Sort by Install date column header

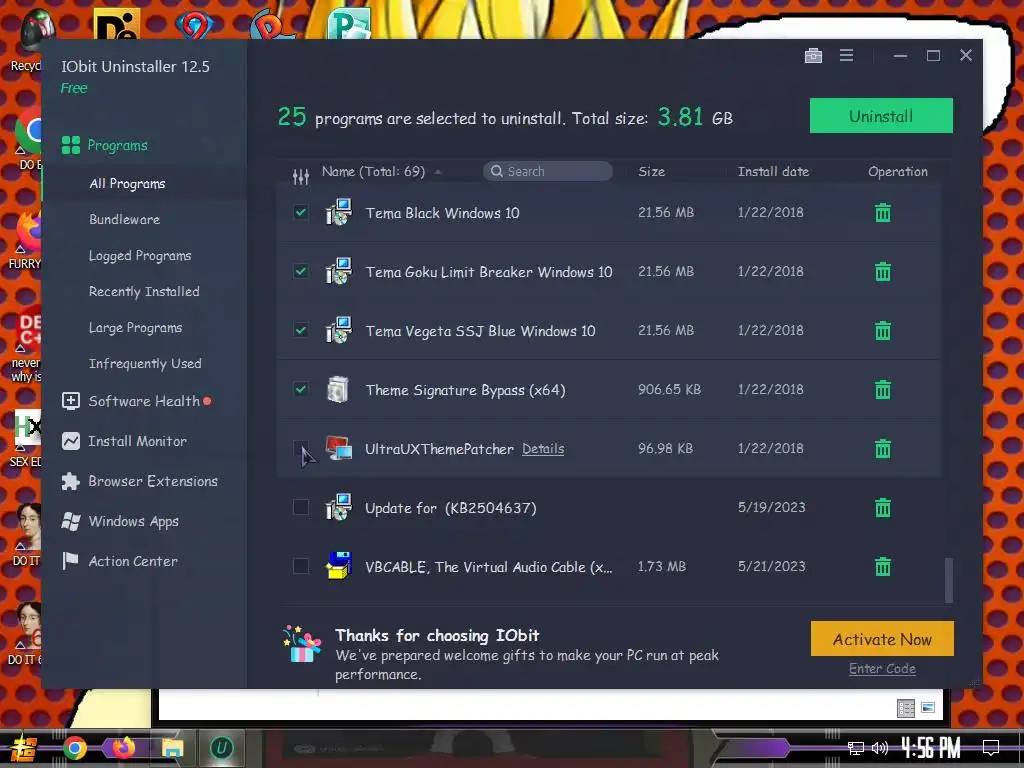[773, 172]
